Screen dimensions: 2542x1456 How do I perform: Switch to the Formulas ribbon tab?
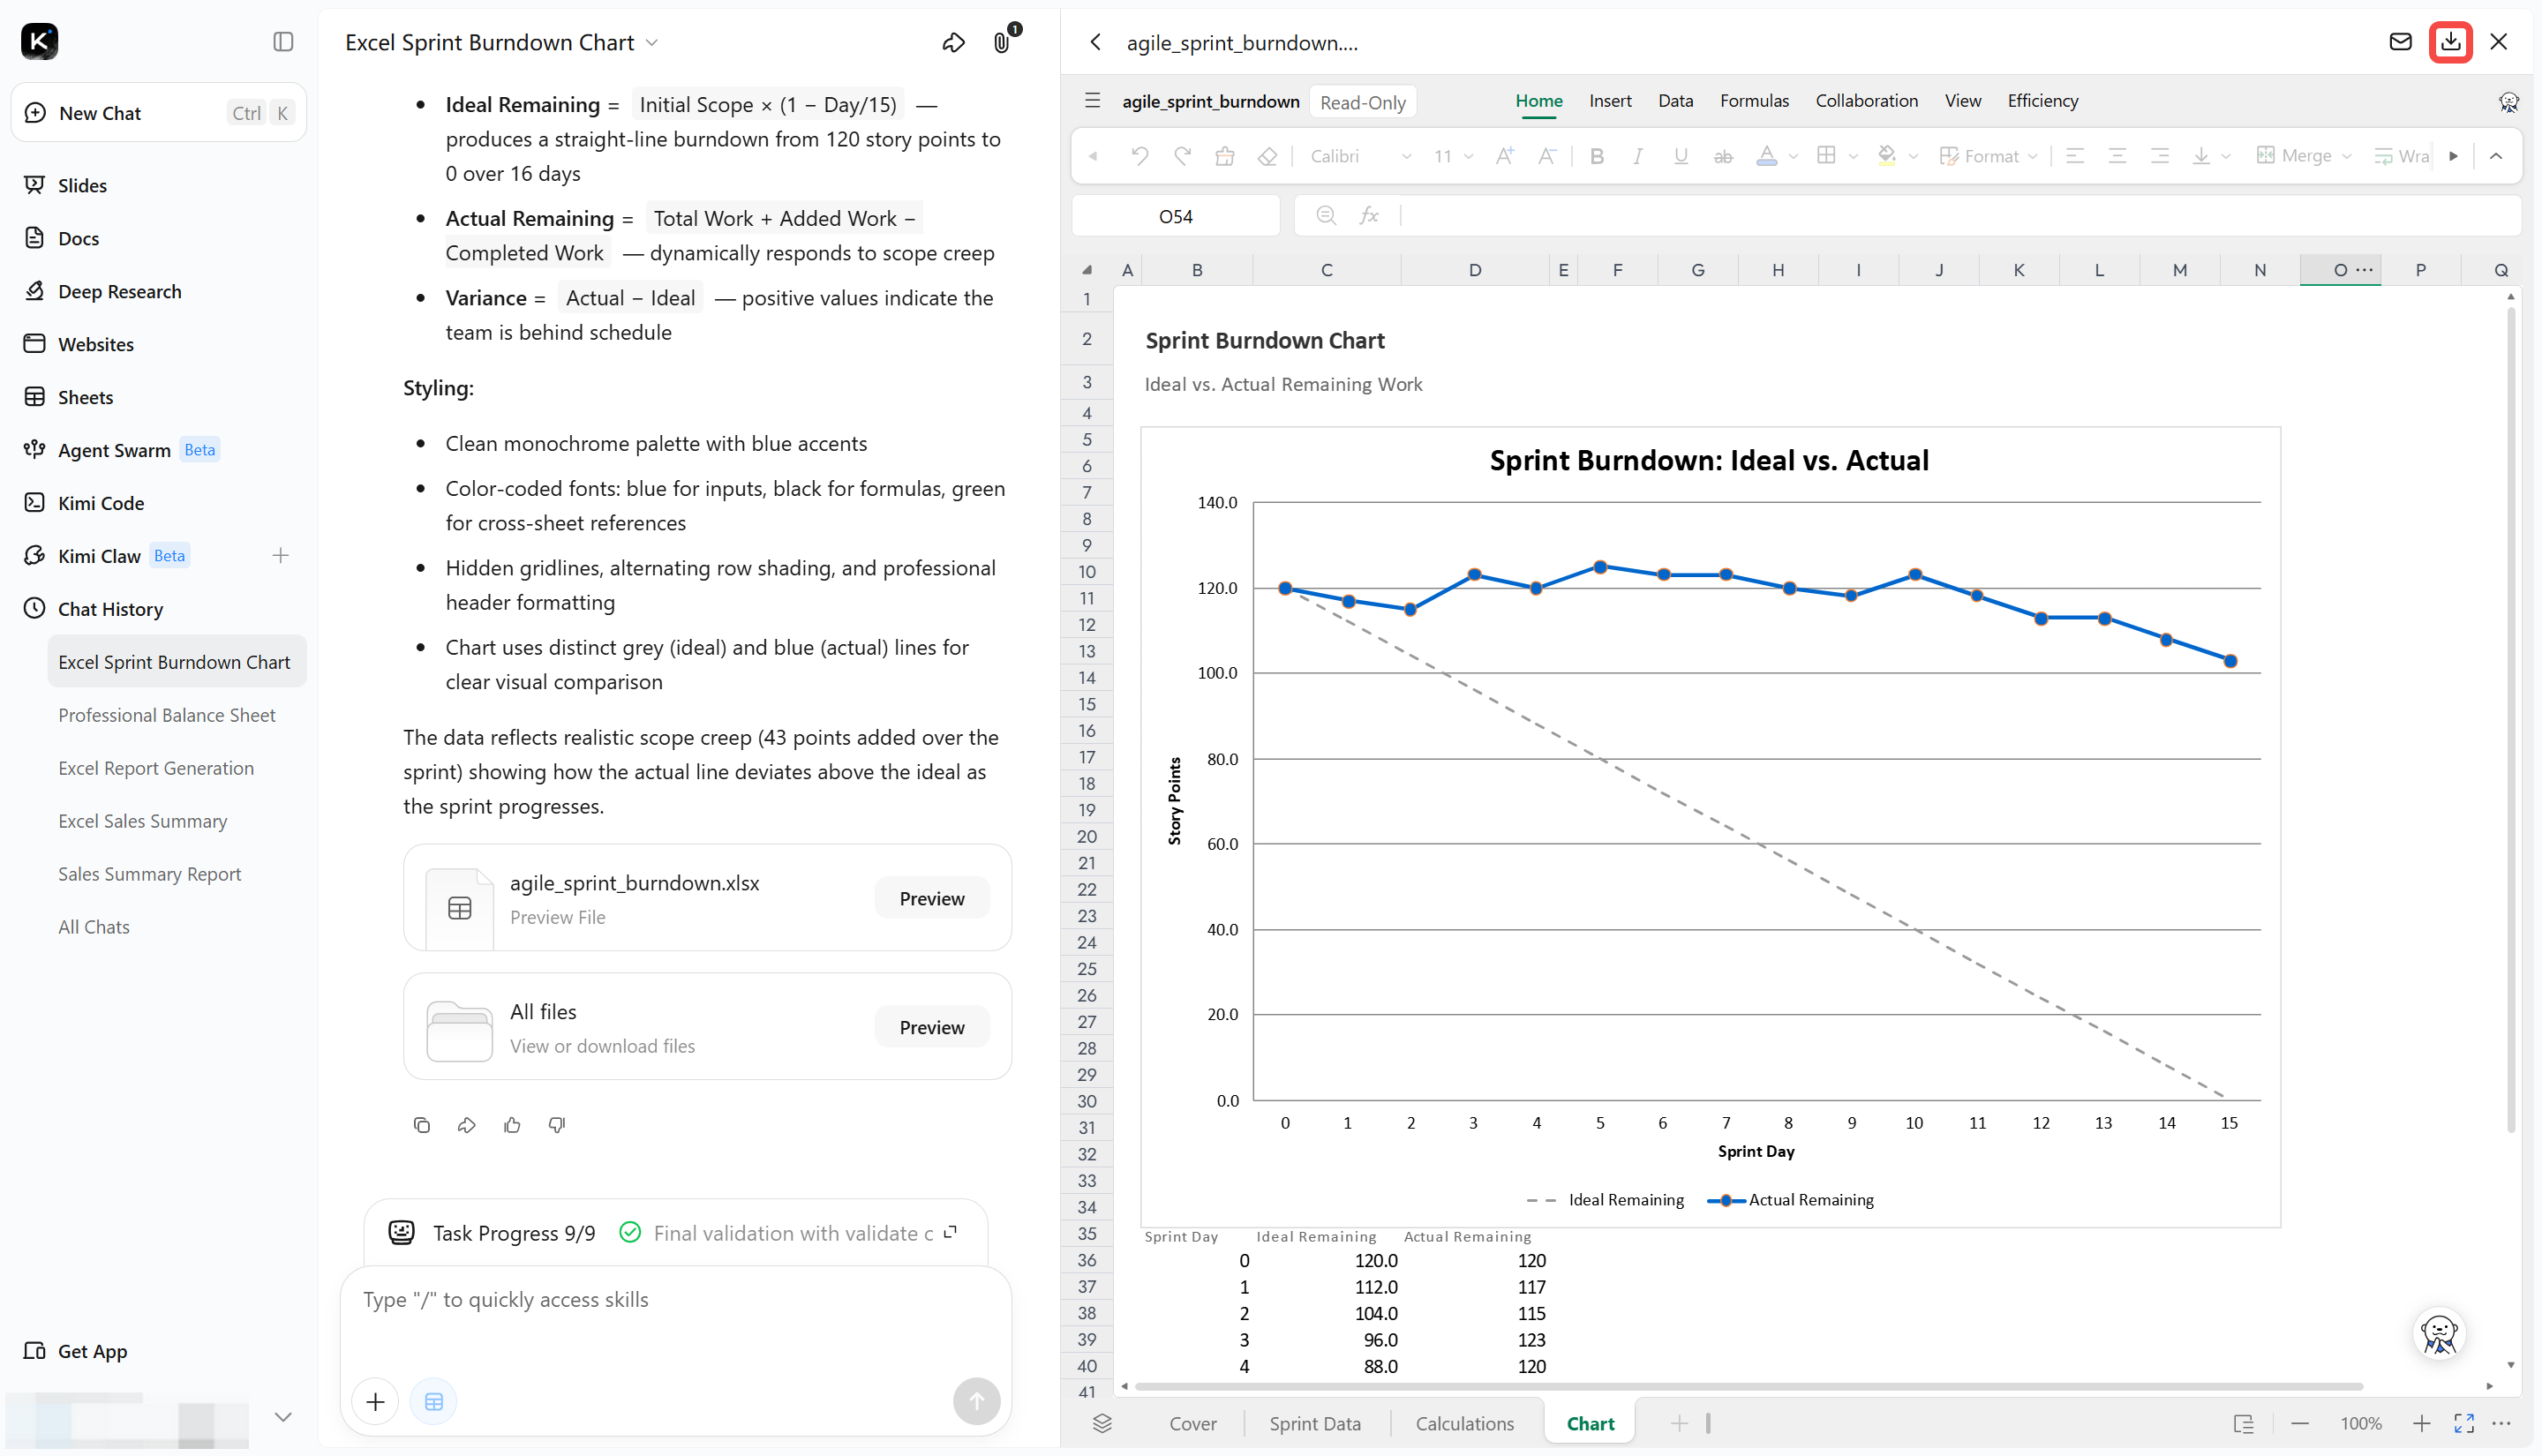1754,101
